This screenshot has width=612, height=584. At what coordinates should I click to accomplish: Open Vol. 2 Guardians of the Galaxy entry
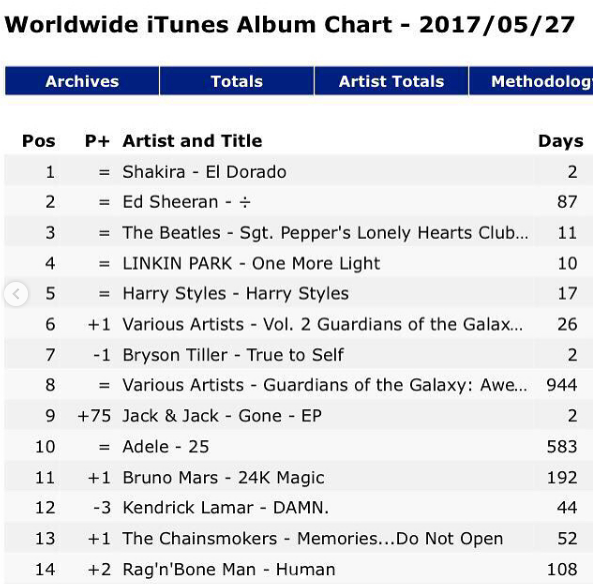pyautogui.click(x=322, y=325)
